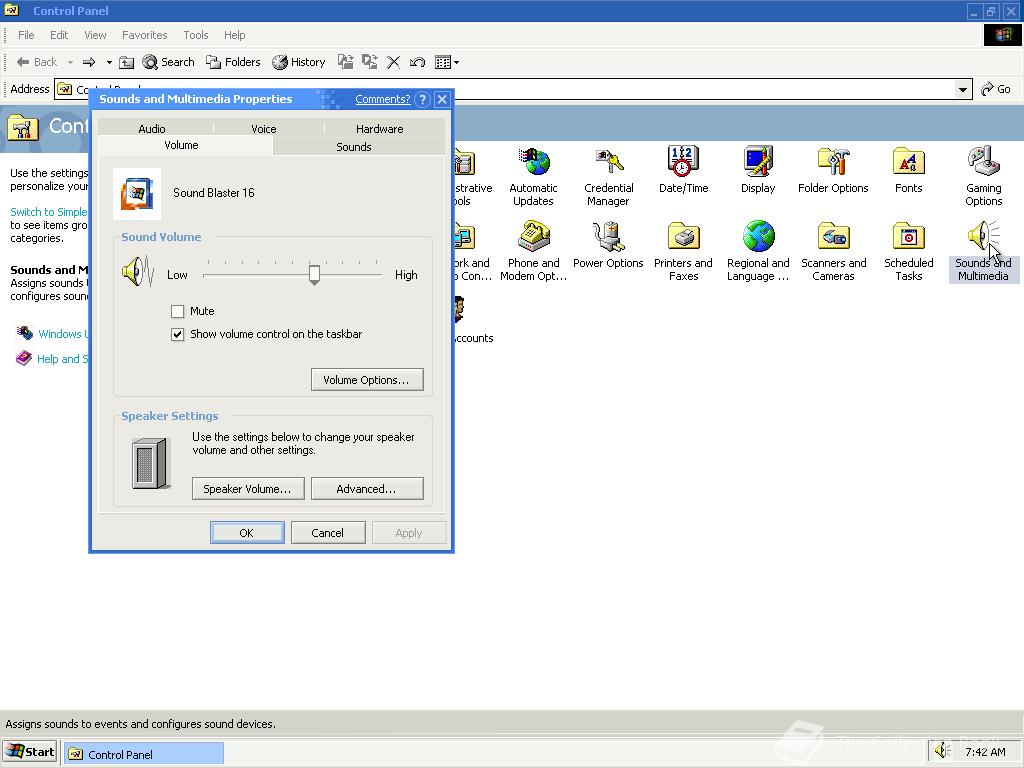Open the Scheduled Tasks icon
The height and width of the screenshot is (768, 1024).
click(908, 251)
